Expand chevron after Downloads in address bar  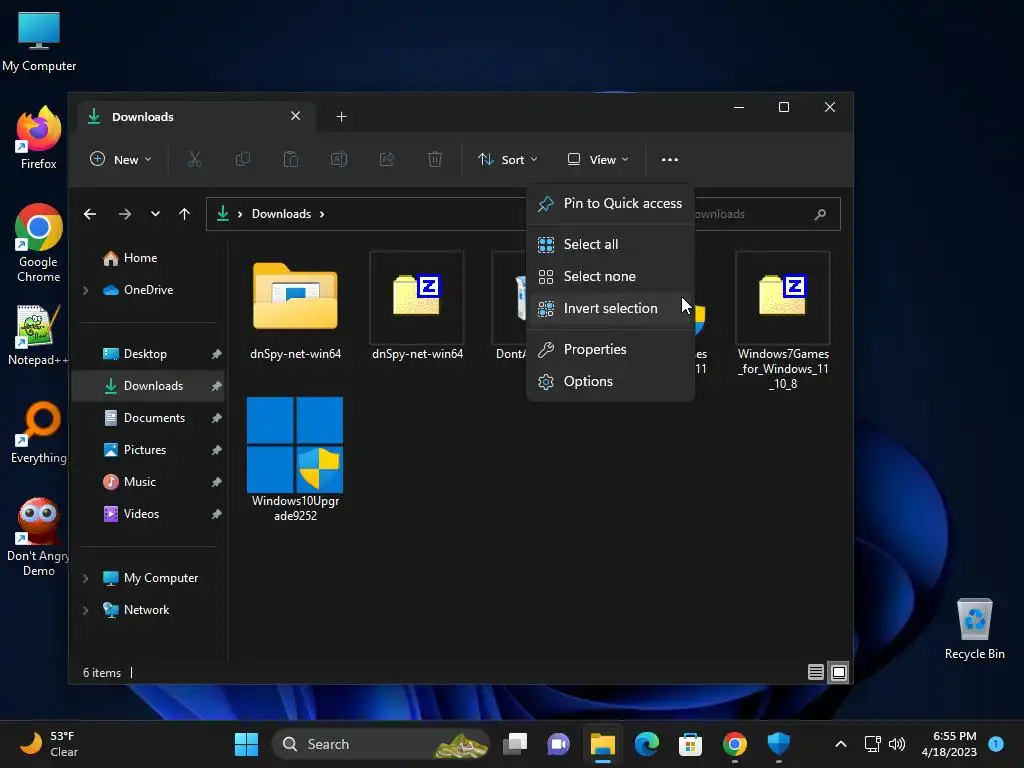322,214
